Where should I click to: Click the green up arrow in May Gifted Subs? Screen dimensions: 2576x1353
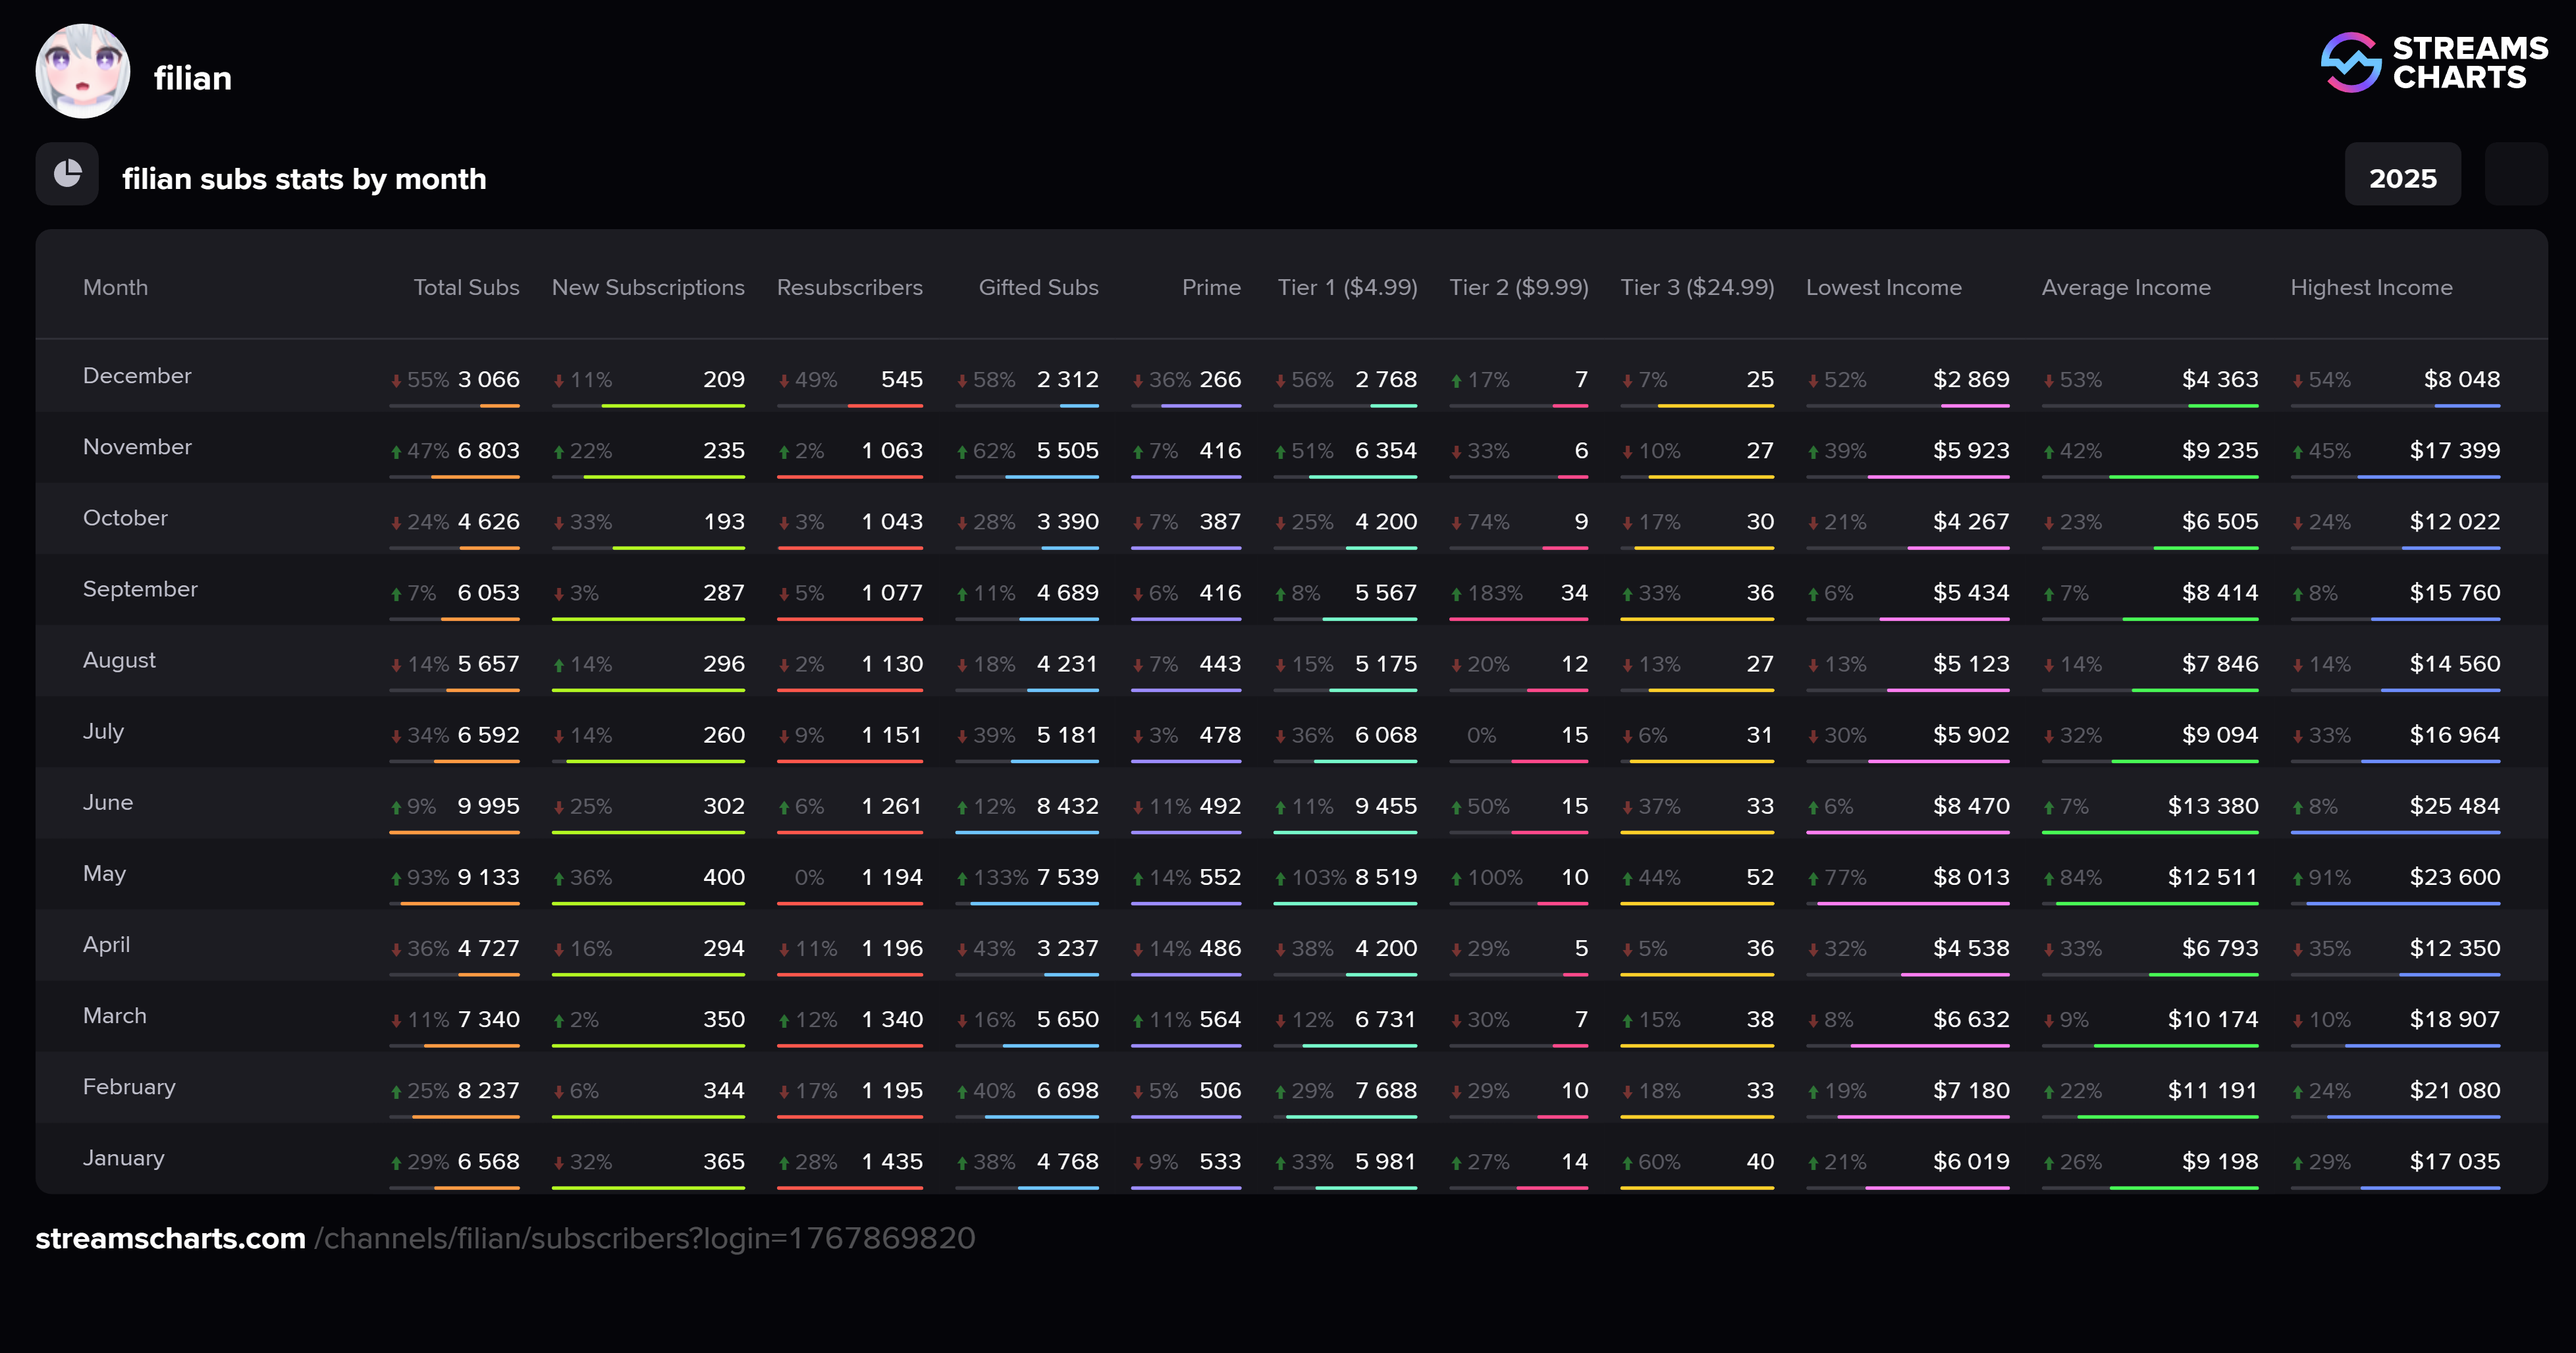point(962,879)
